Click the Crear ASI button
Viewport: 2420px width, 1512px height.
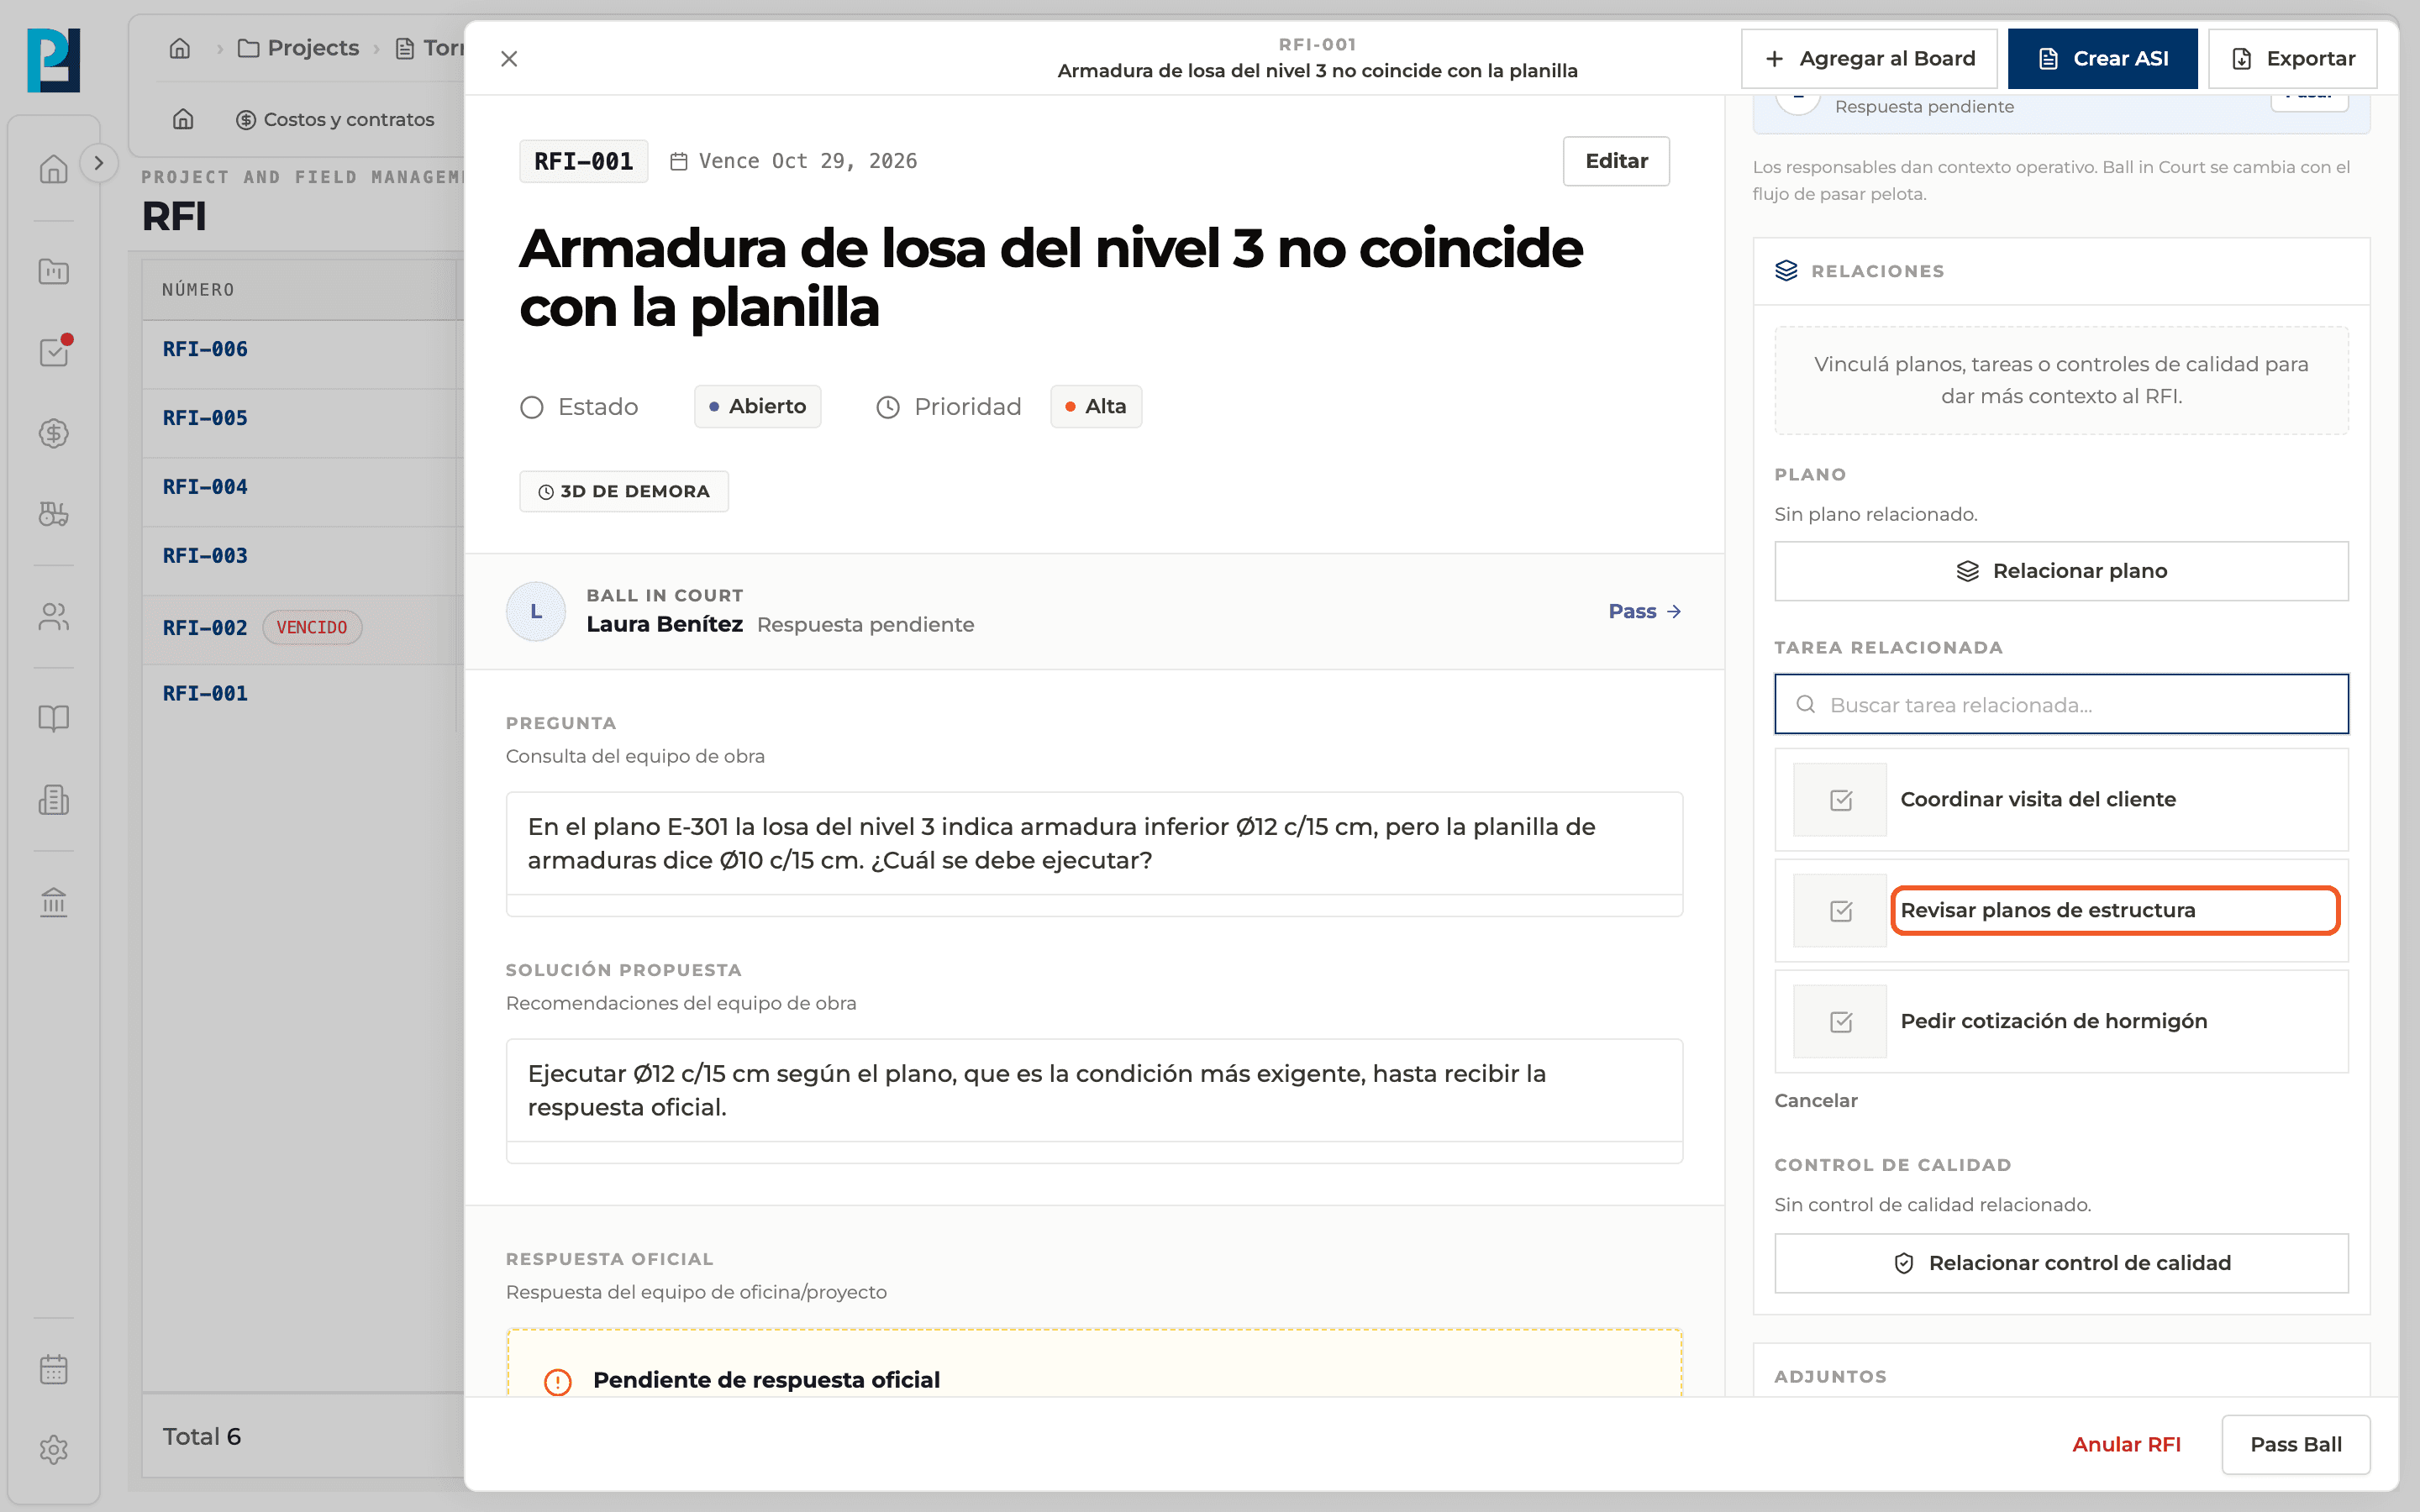click(x=2102, y=59)
